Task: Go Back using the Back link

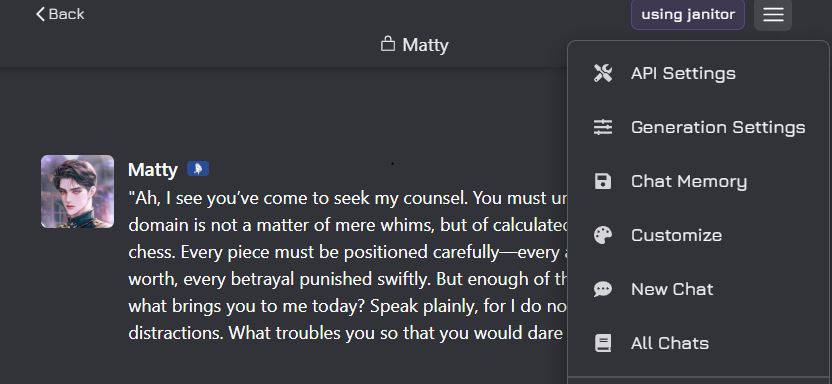Action: click(60, 14)
